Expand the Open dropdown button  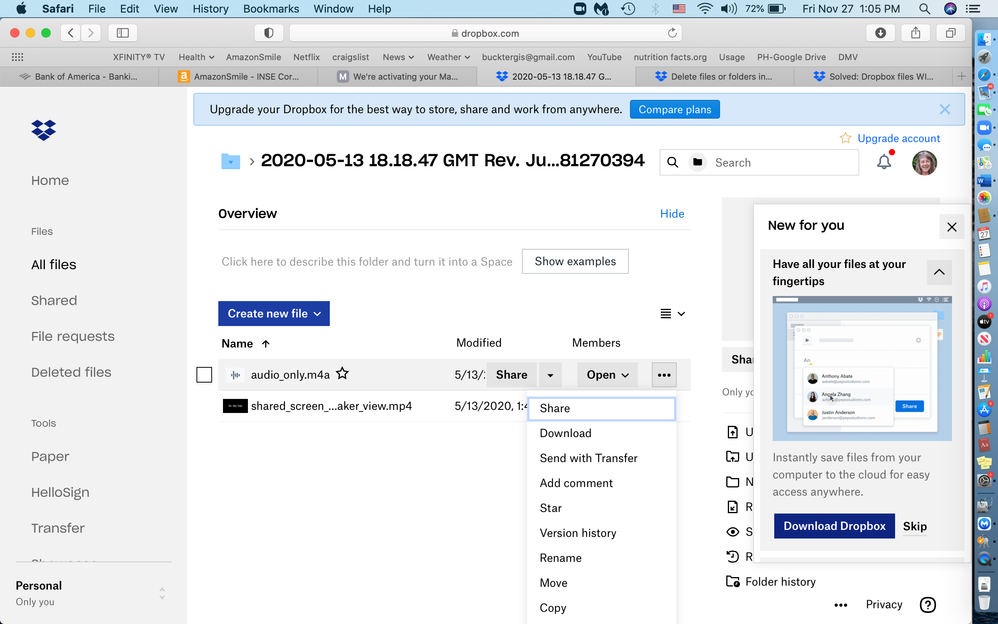(607, 375)
